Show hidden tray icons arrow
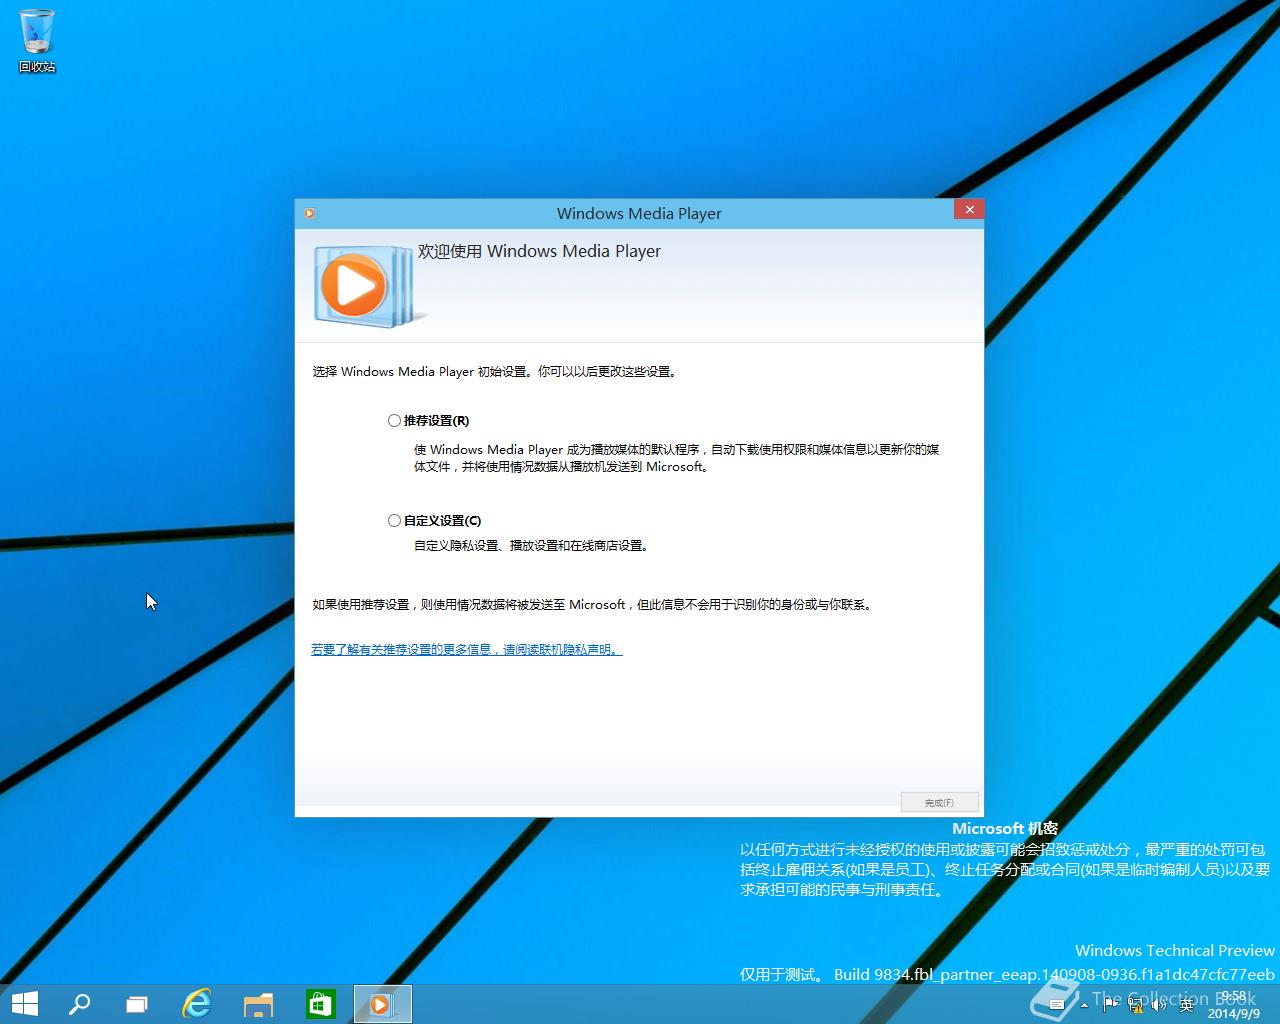This screenshot has width=1280, height=1024. tap(1084, 1005)
